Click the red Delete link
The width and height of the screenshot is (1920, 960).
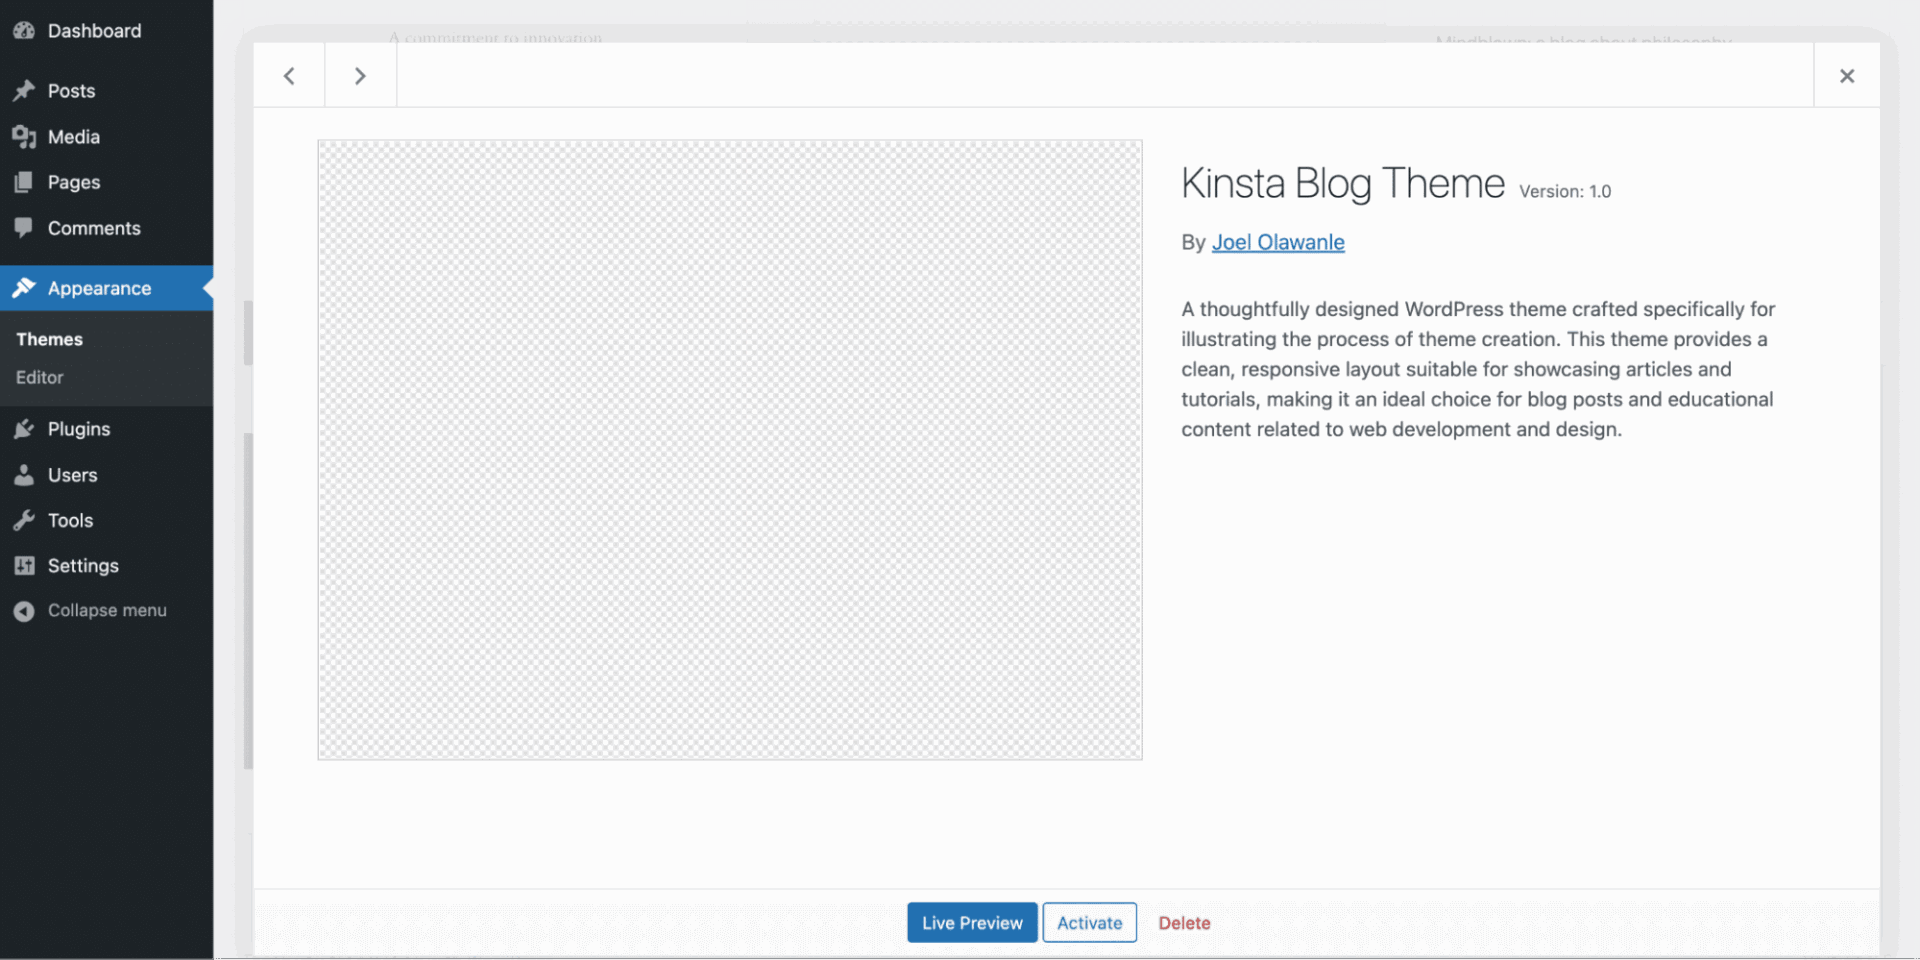coord(1184,923)
